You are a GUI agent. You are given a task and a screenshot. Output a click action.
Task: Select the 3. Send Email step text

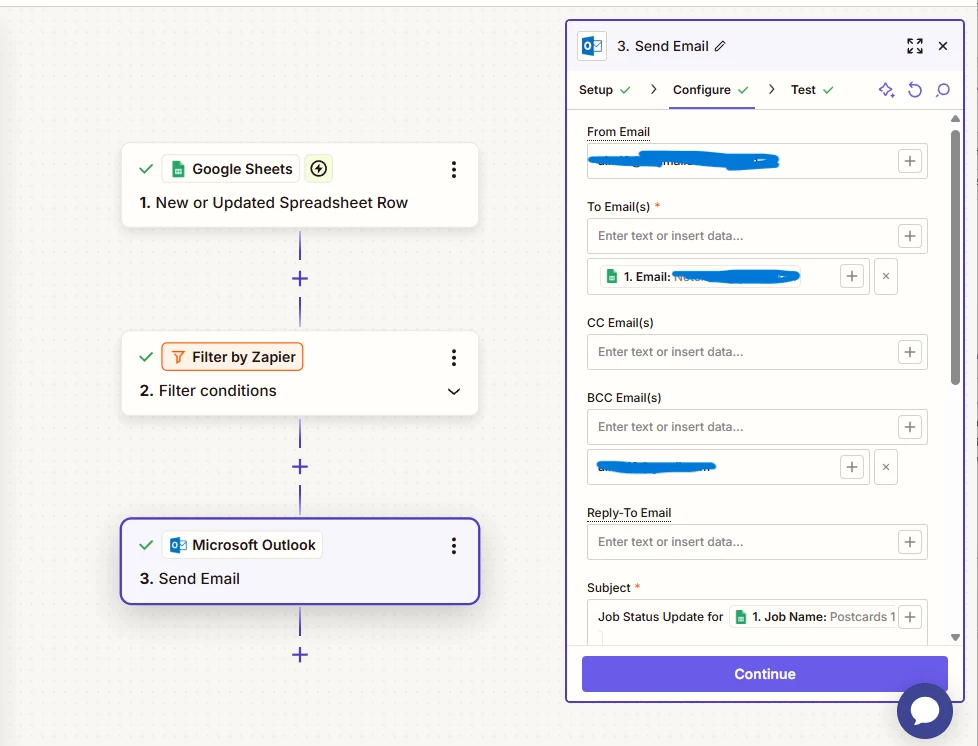tap(190, 578)
